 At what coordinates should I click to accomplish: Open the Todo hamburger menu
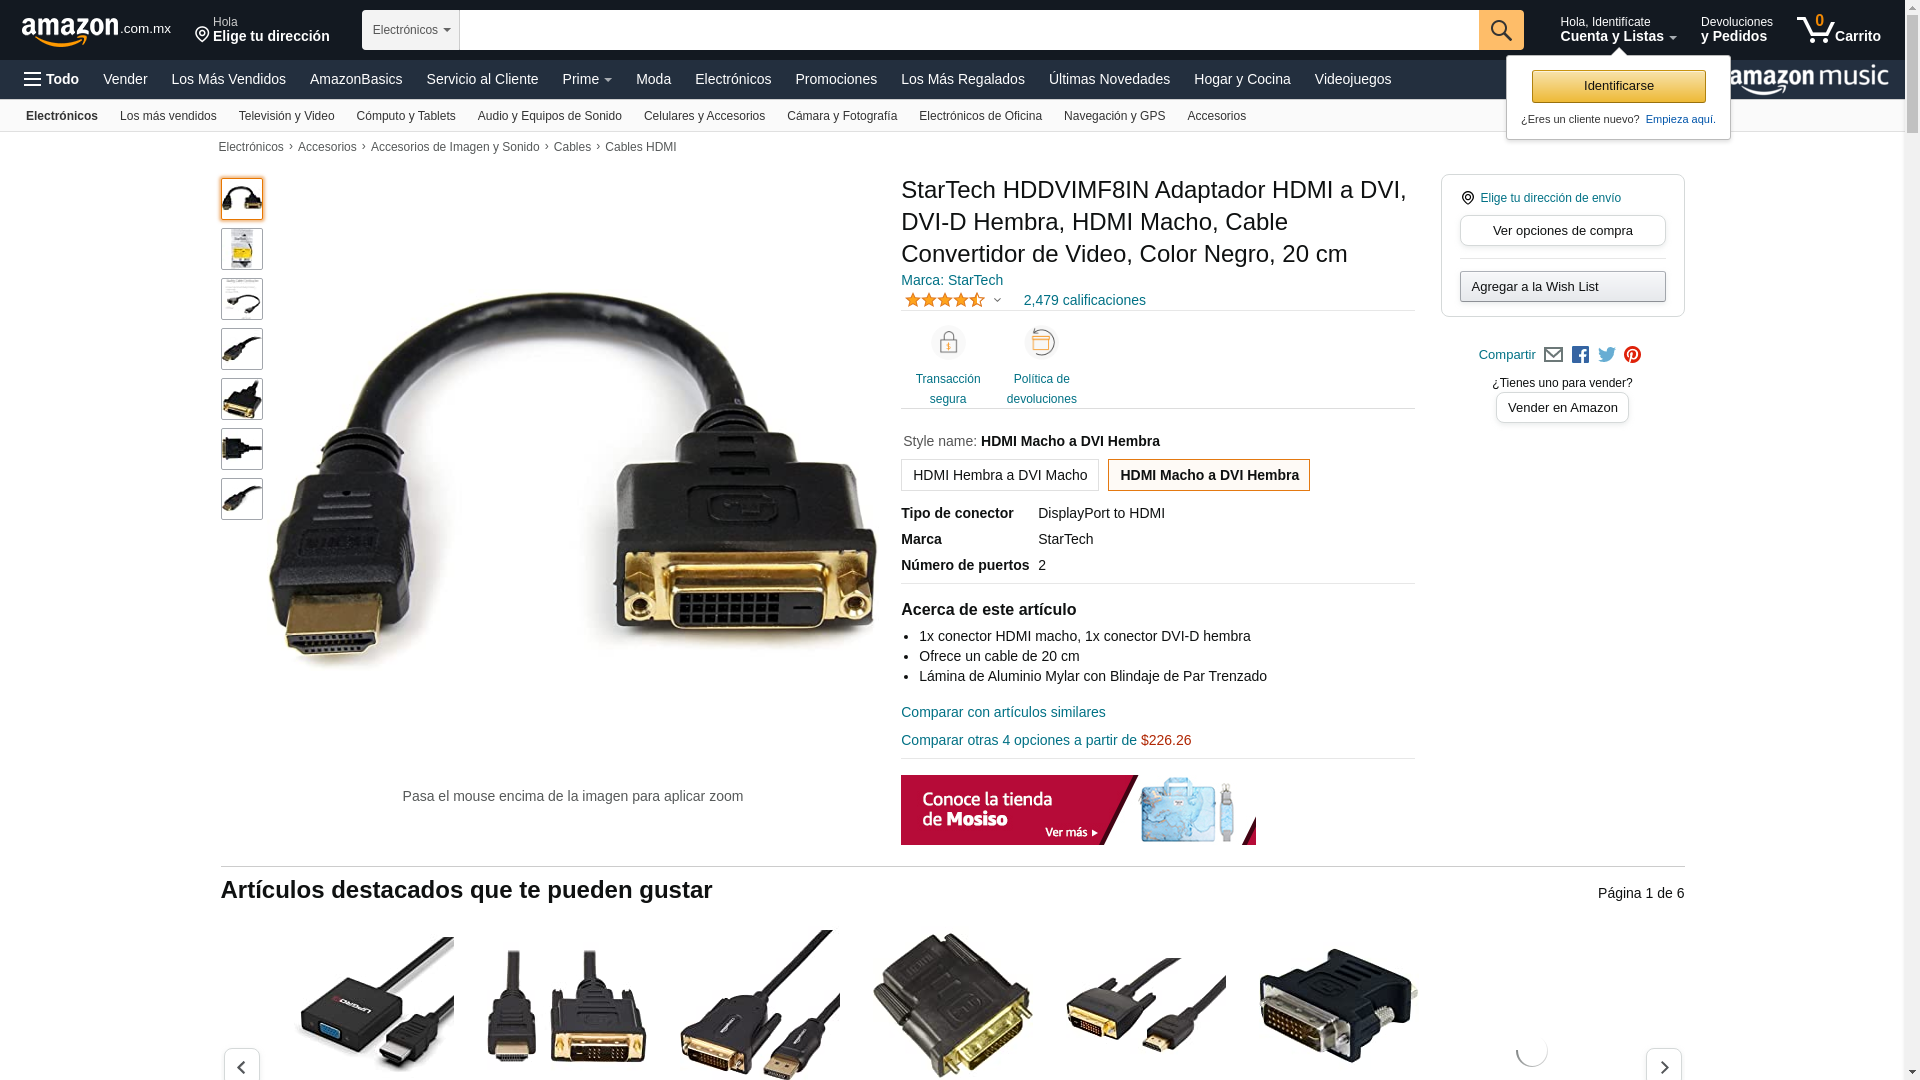point(51,79)
